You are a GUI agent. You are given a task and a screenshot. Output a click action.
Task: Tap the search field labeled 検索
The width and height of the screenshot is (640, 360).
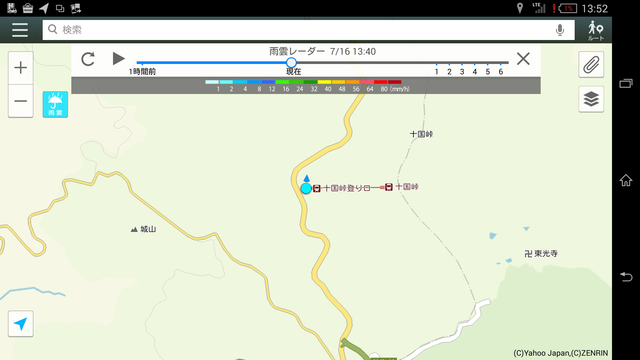[308, 30]
